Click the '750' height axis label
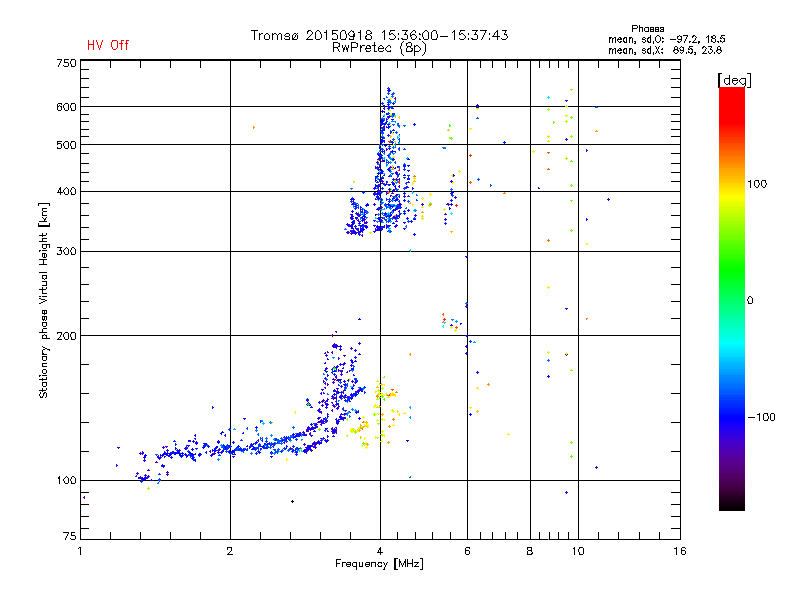The width and height of the screenshot is (800, 600). coord(66,63)
